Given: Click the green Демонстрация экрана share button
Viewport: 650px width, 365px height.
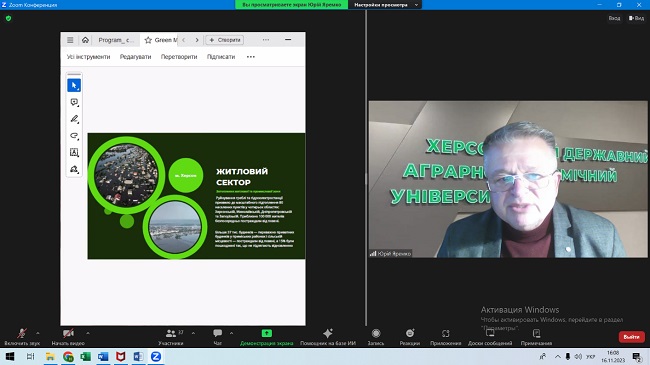Looking at the screenshot, I should [x=267, y=336].
